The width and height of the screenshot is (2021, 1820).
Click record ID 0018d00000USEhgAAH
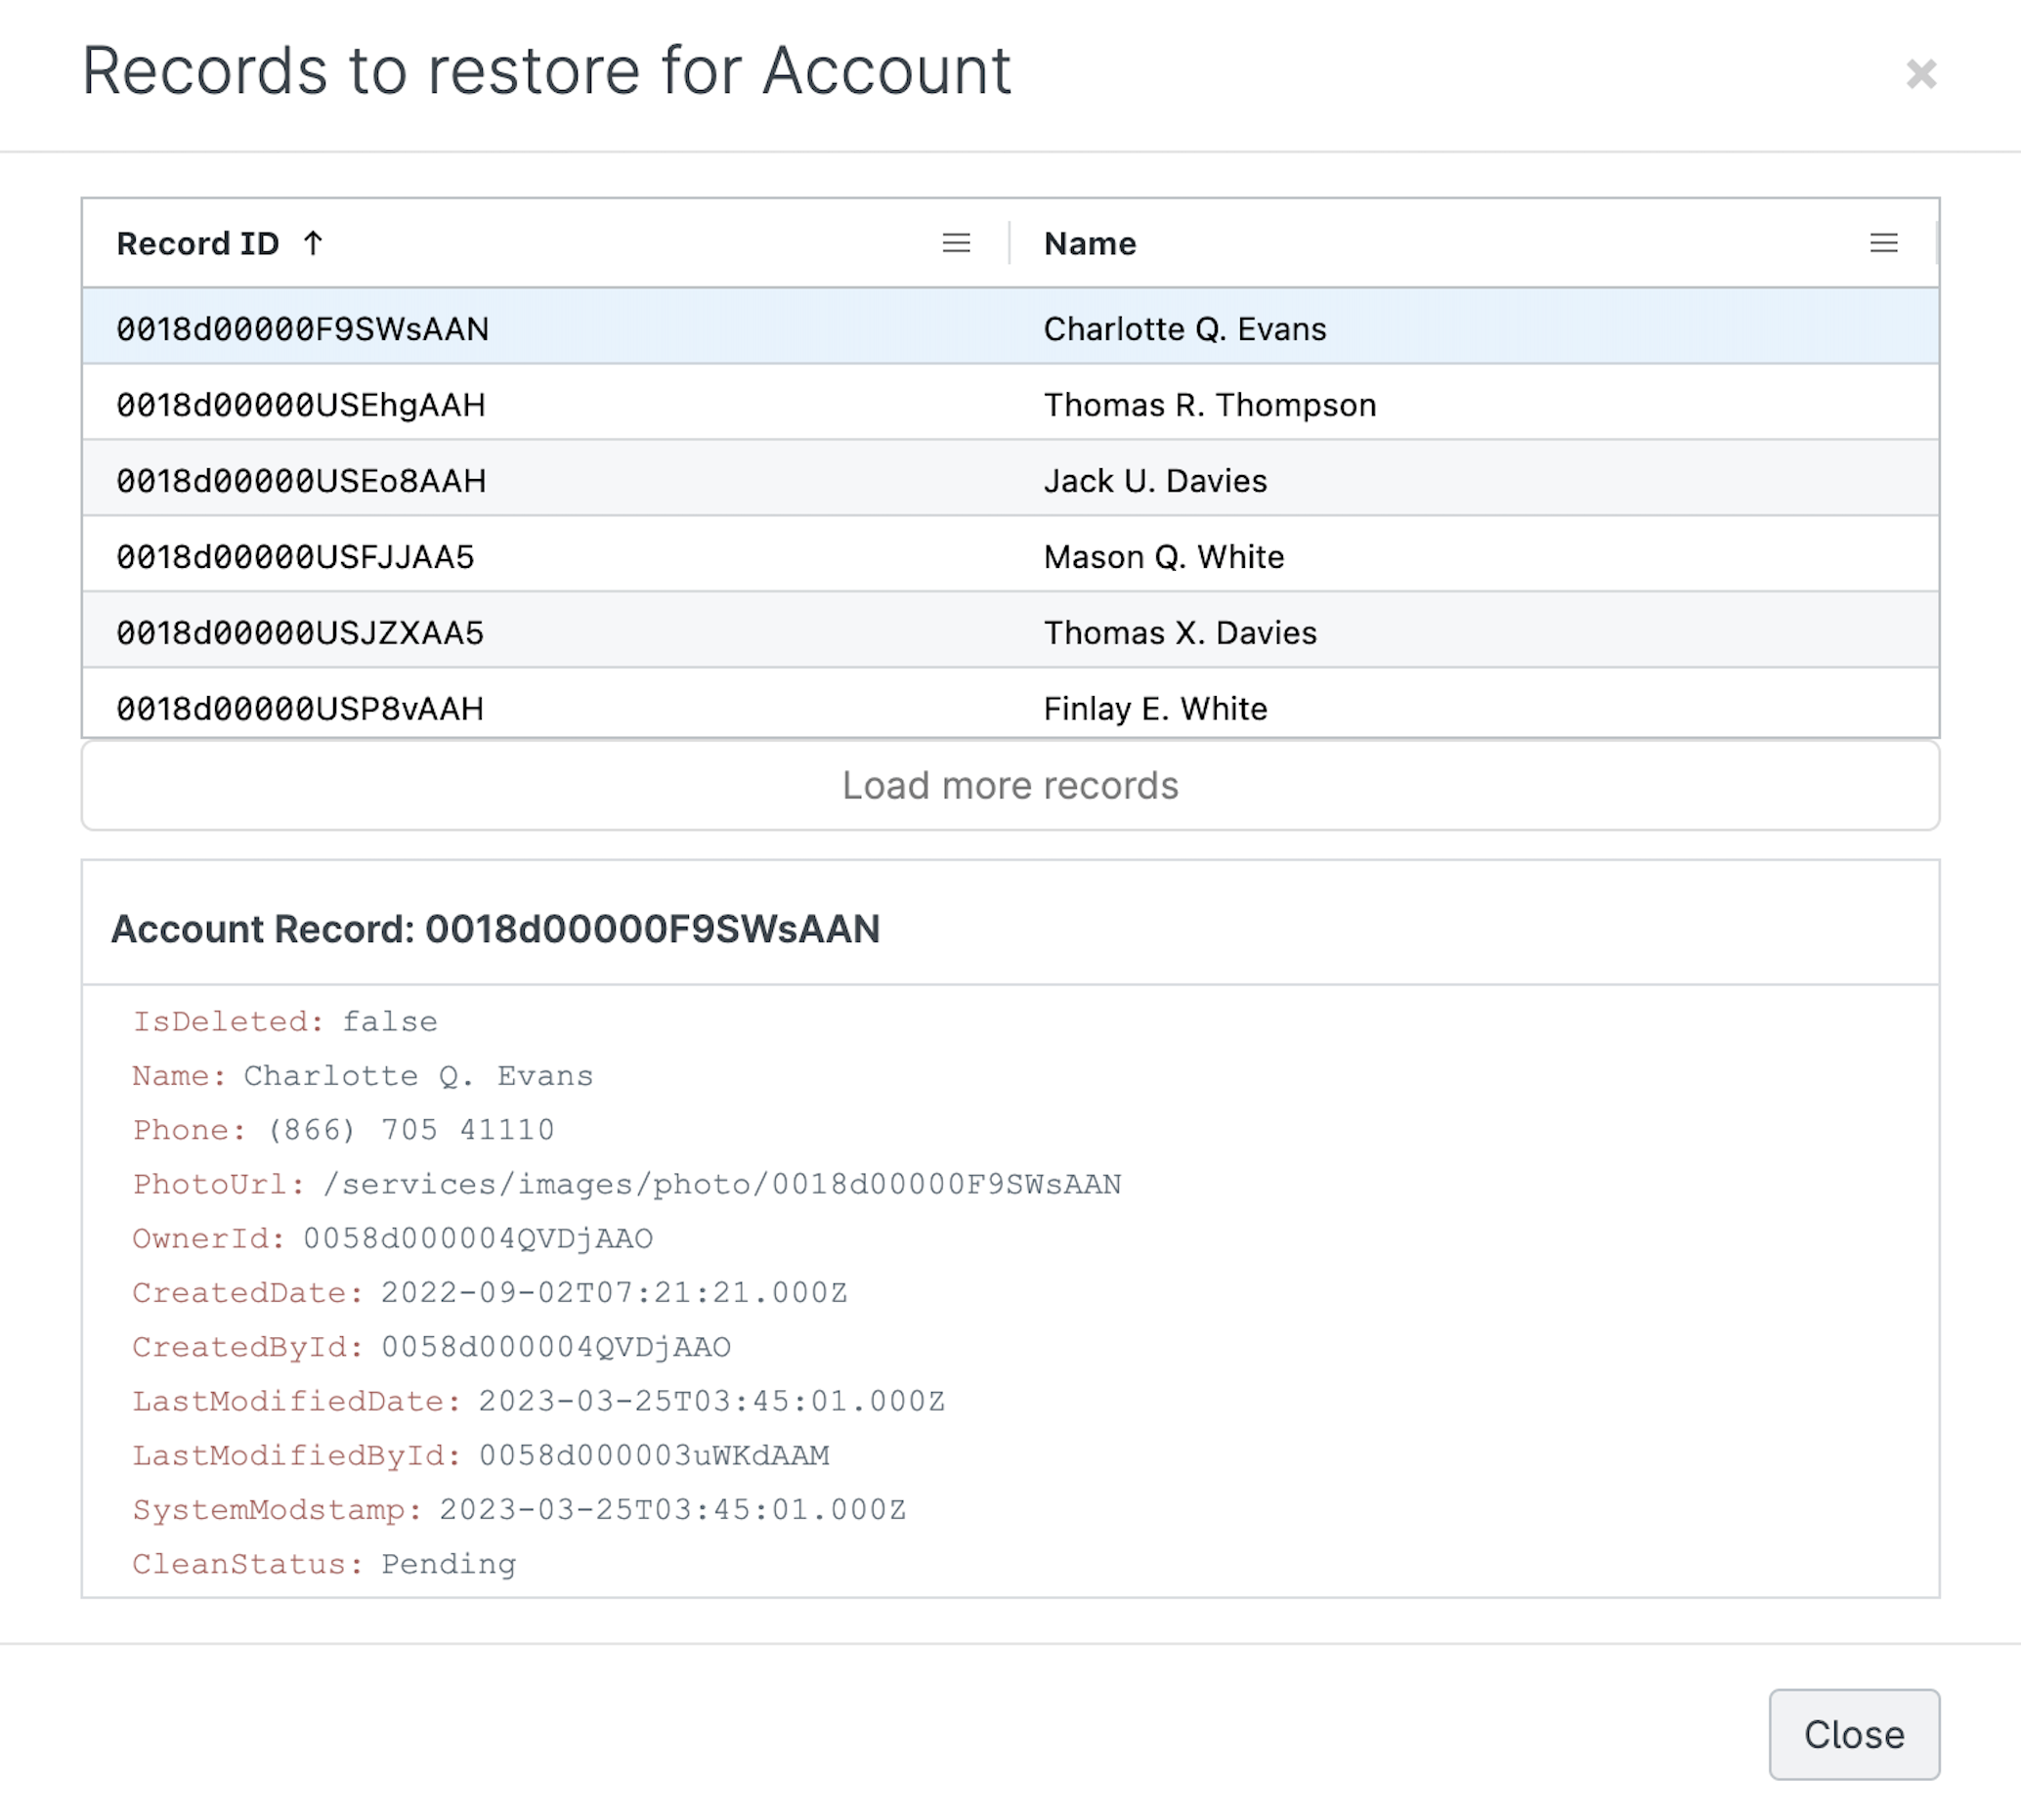[x=301, y=405]
